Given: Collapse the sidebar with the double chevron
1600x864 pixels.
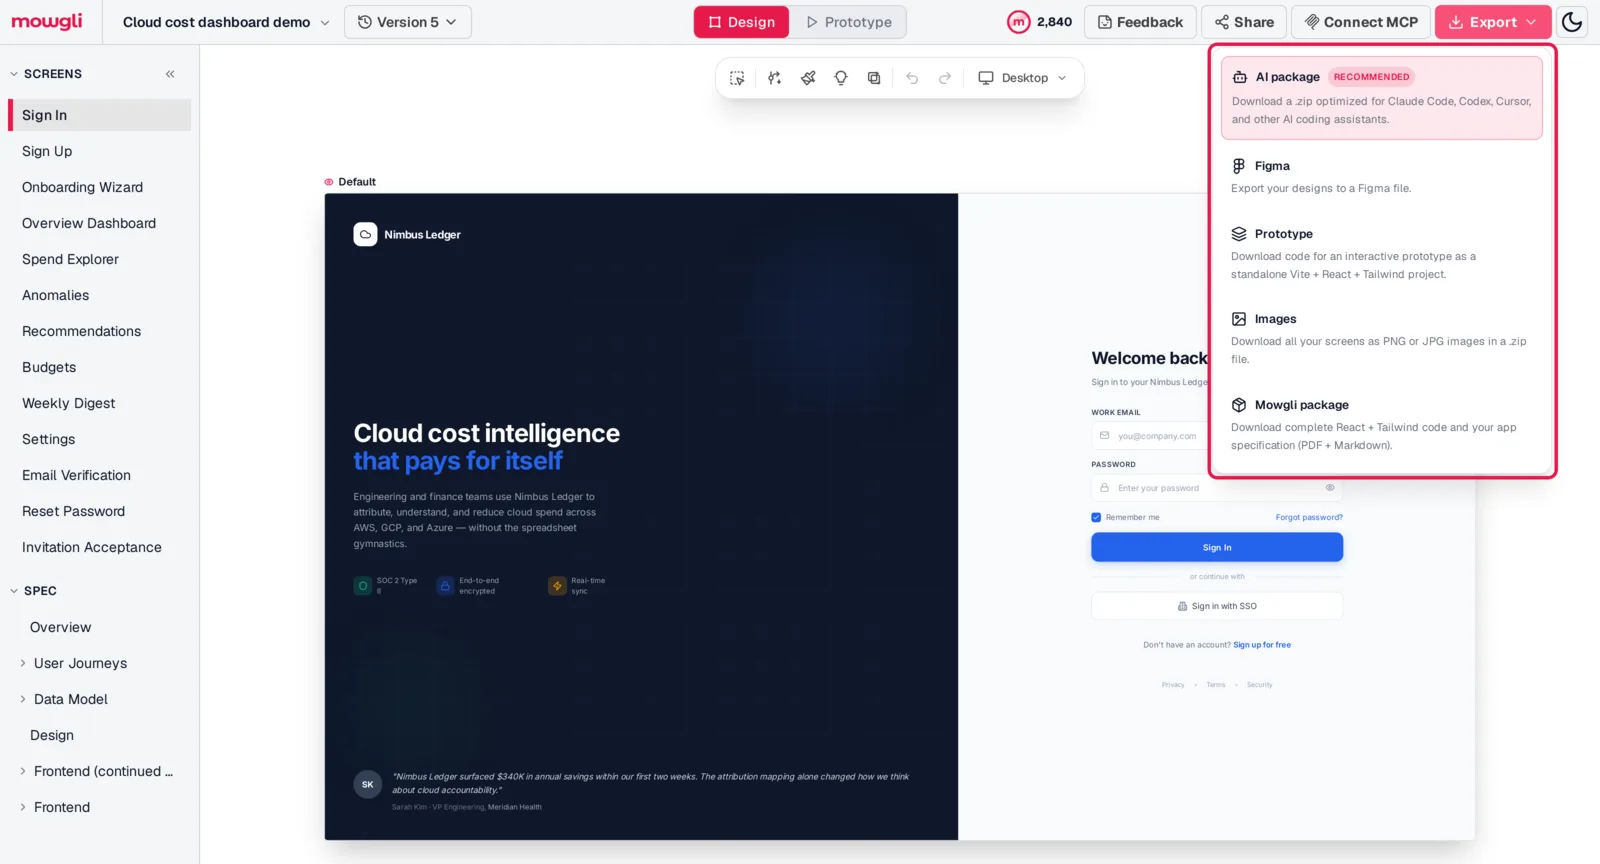Looking at the screenshot, I should point(170,74).
